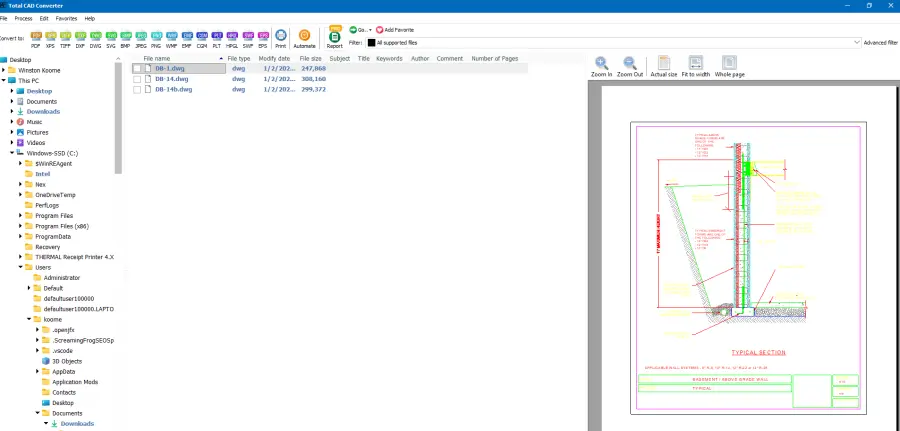The image size is (900, 431).
Task: Fit the preview to width
Action: click(696, 67)
